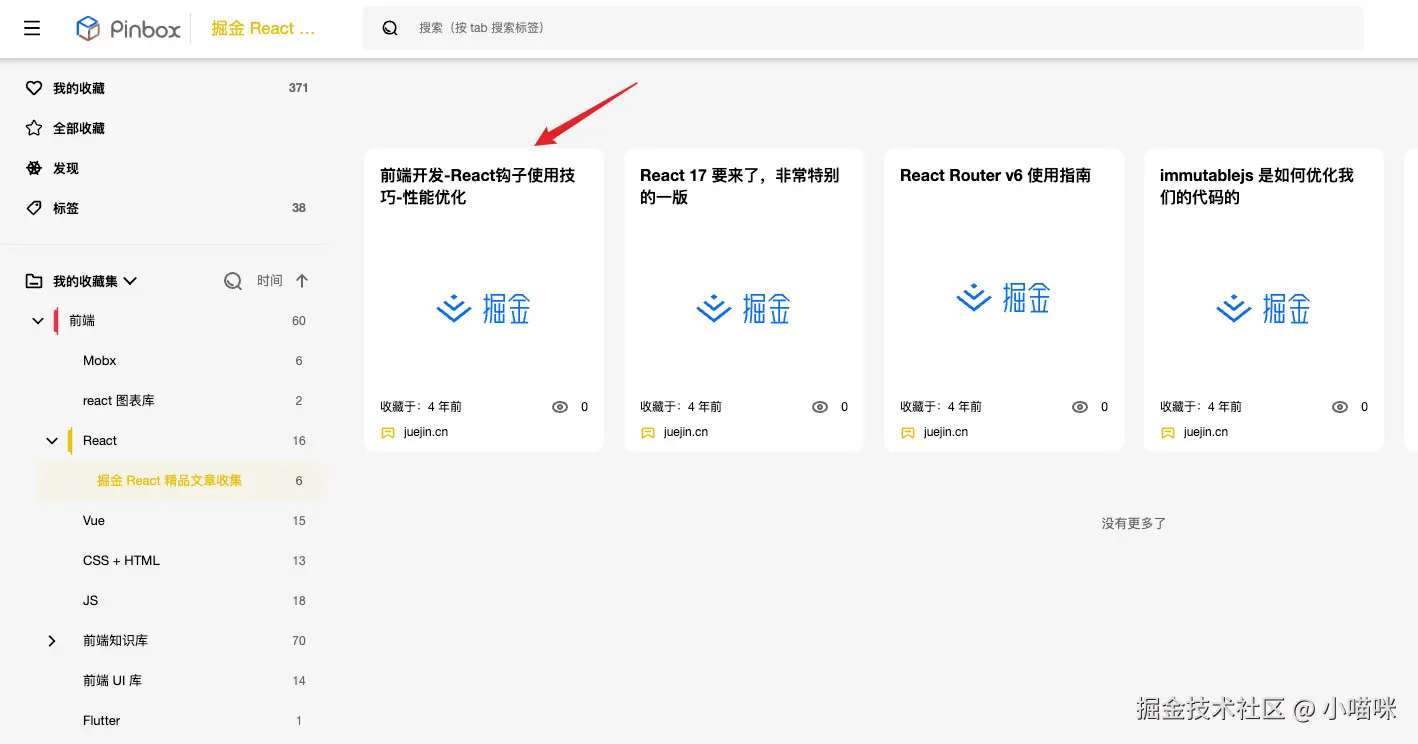Click the search magnifier icon
The height and width of the screenshot is (744, 1418).
pyautogui.click(x=390, y=28)
